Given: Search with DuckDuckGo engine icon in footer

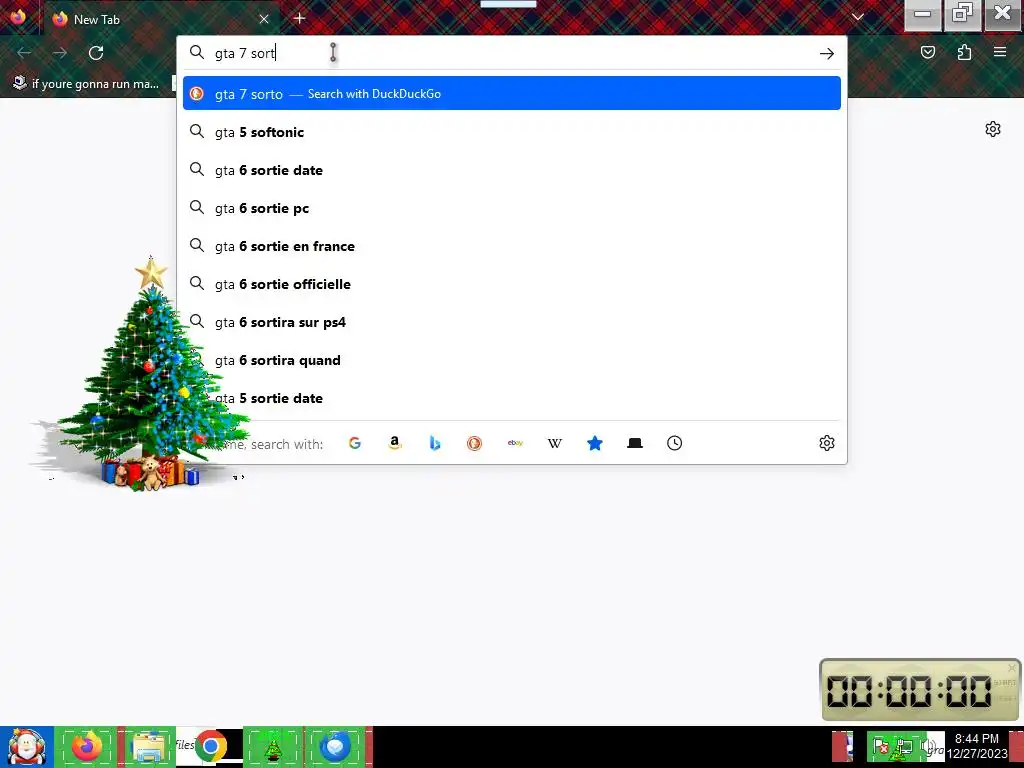Looking at the screenshot, I should tap(475, 443).
